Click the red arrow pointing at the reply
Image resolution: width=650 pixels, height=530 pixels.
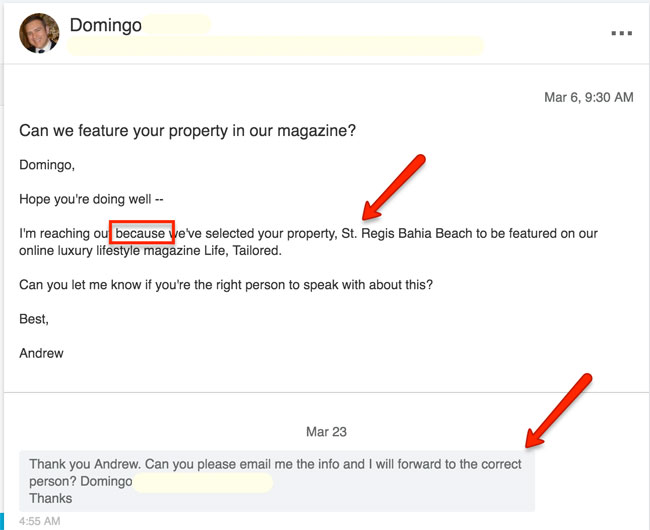[x=559, y=410]
